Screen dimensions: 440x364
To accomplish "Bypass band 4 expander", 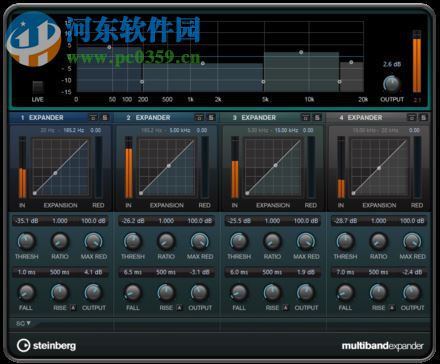I will 412,117.
